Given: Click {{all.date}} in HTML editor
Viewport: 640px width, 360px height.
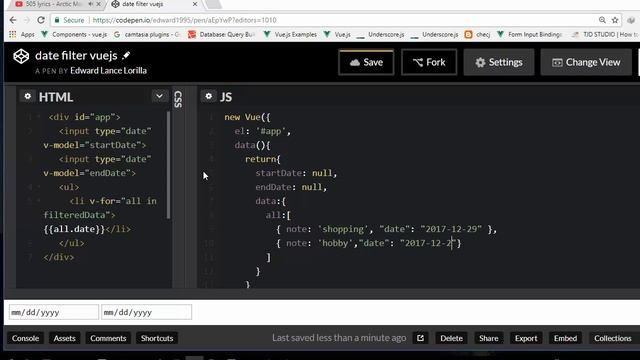Looking at the screenshot, I should [74, 229].
